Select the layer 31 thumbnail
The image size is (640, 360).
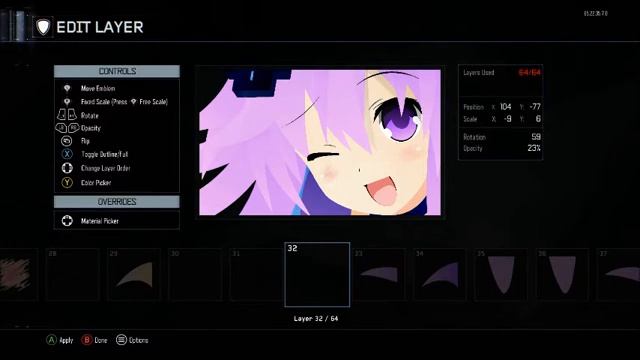point(256,274)
